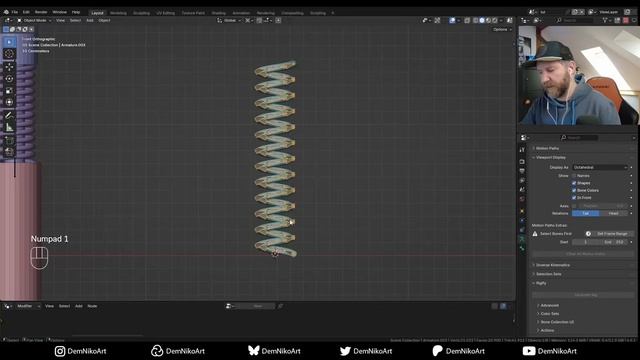
Task: Select the Cursor tool
Action: click(x=9, y=54)
